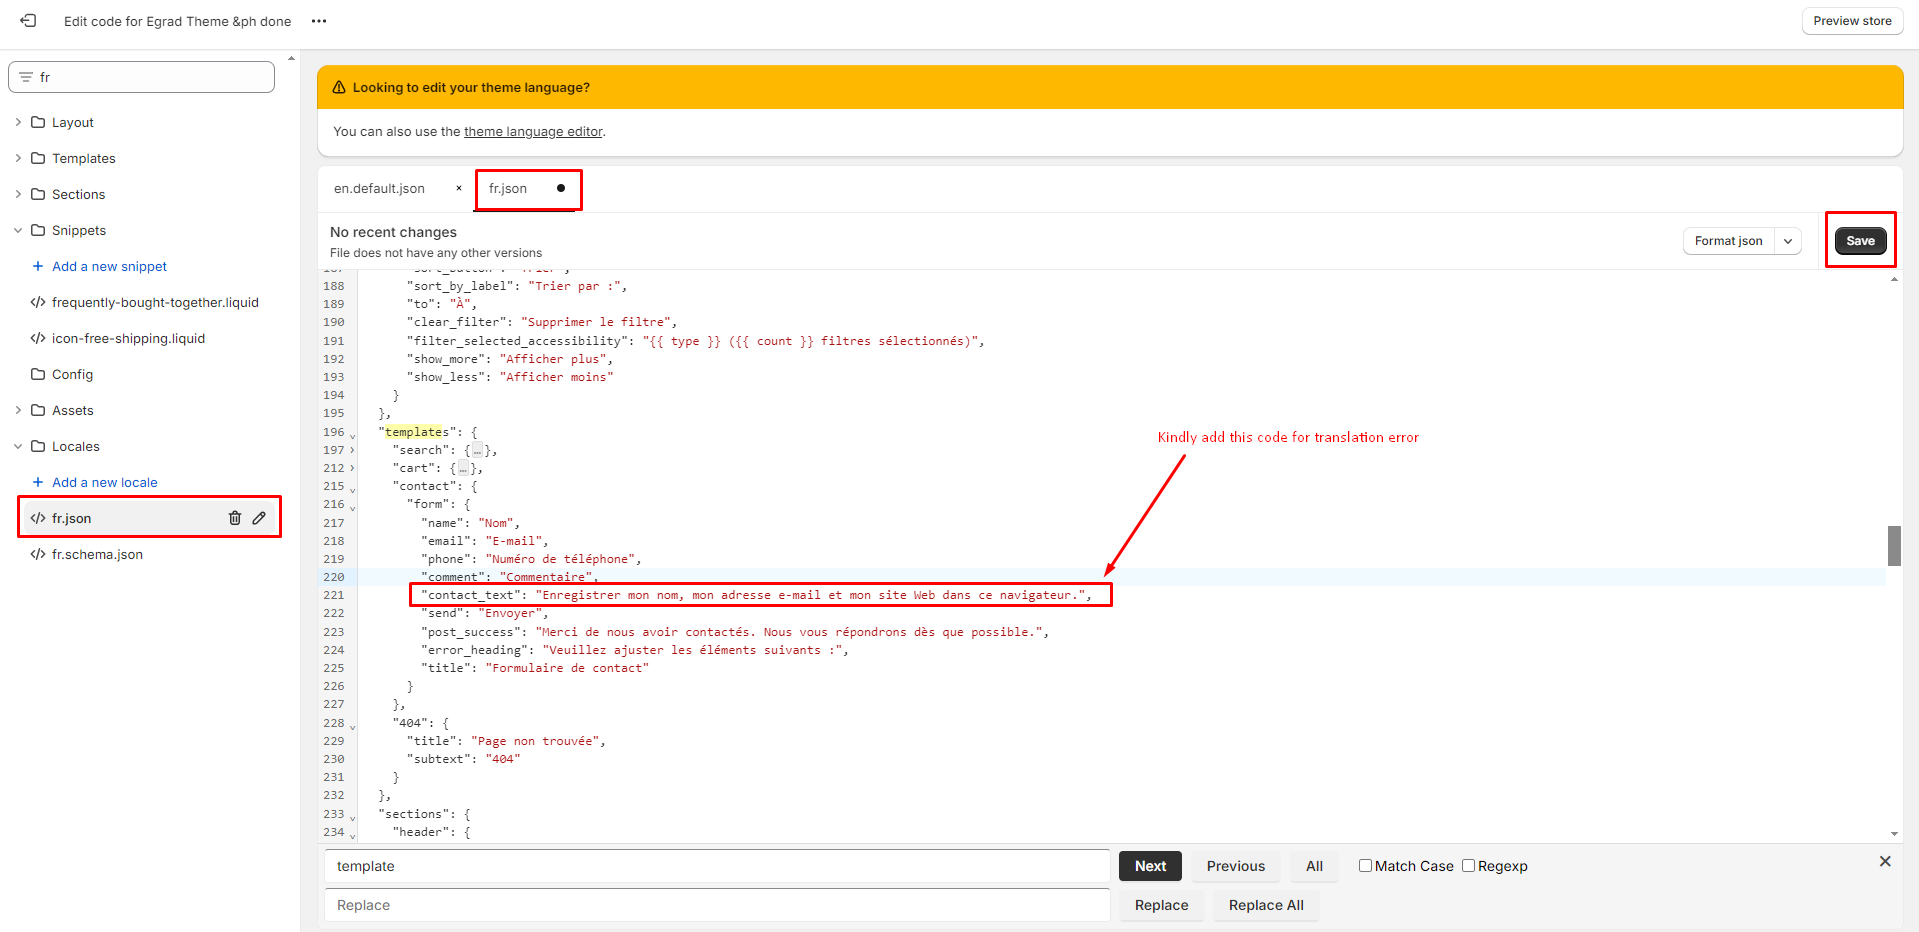Delete fr.json using trash icon
Screen dimensions: 1919x932
click(x=235, y=518)
